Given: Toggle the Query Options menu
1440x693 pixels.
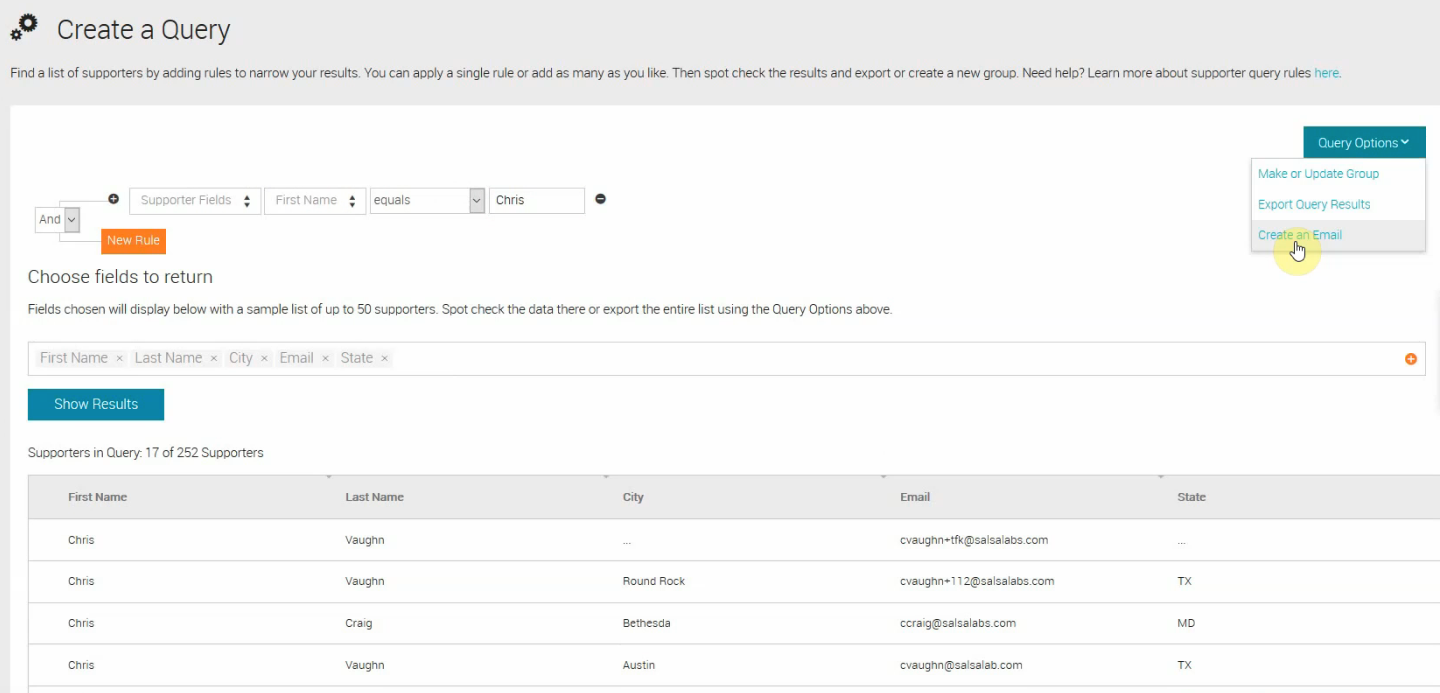Looking at the screenshot, I should coord(1364,143).
